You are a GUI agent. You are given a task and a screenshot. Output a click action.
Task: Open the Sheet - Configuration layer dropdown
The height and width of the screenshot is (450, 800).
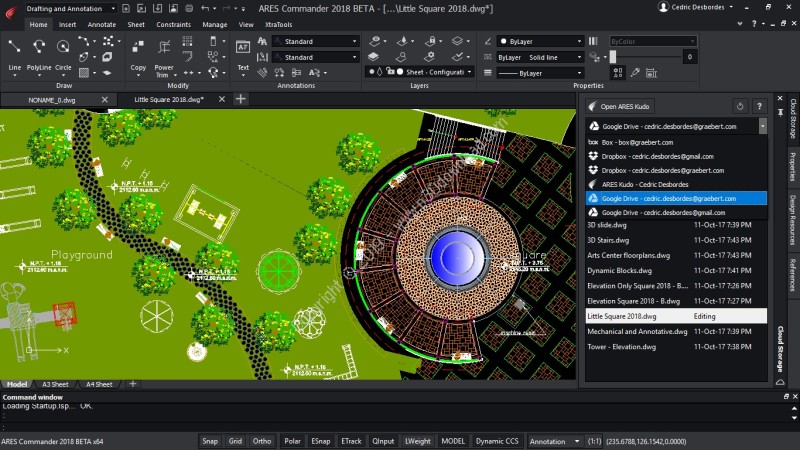click(x=419, y=72)
